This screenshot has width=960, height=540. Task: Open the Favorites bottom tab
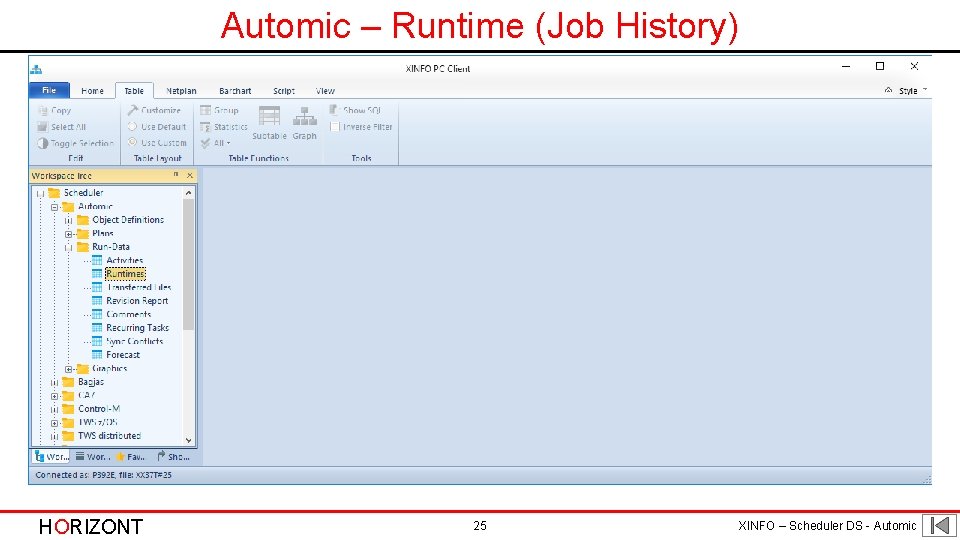point(130,457)
